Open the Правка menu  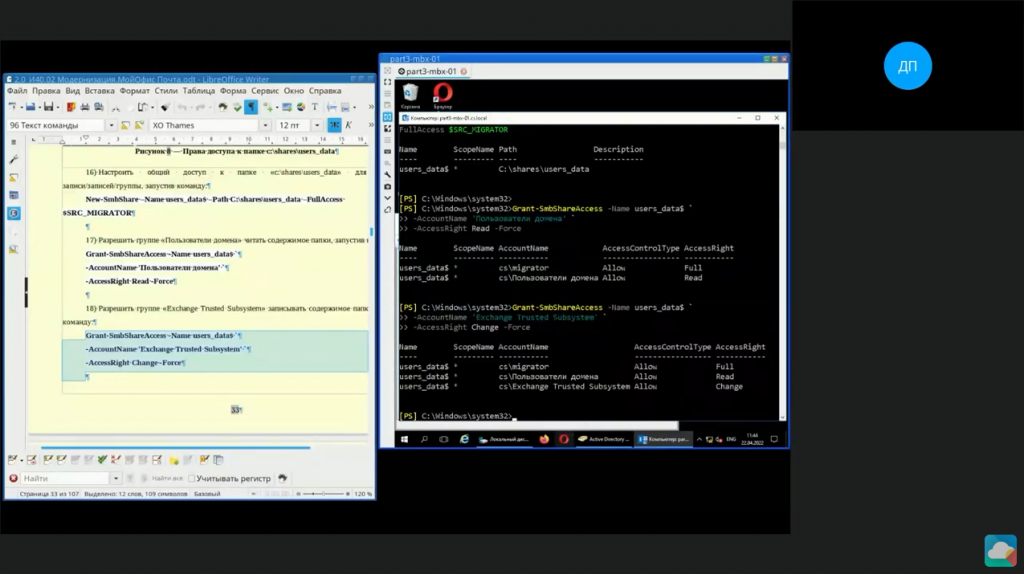tap(46, 91)
